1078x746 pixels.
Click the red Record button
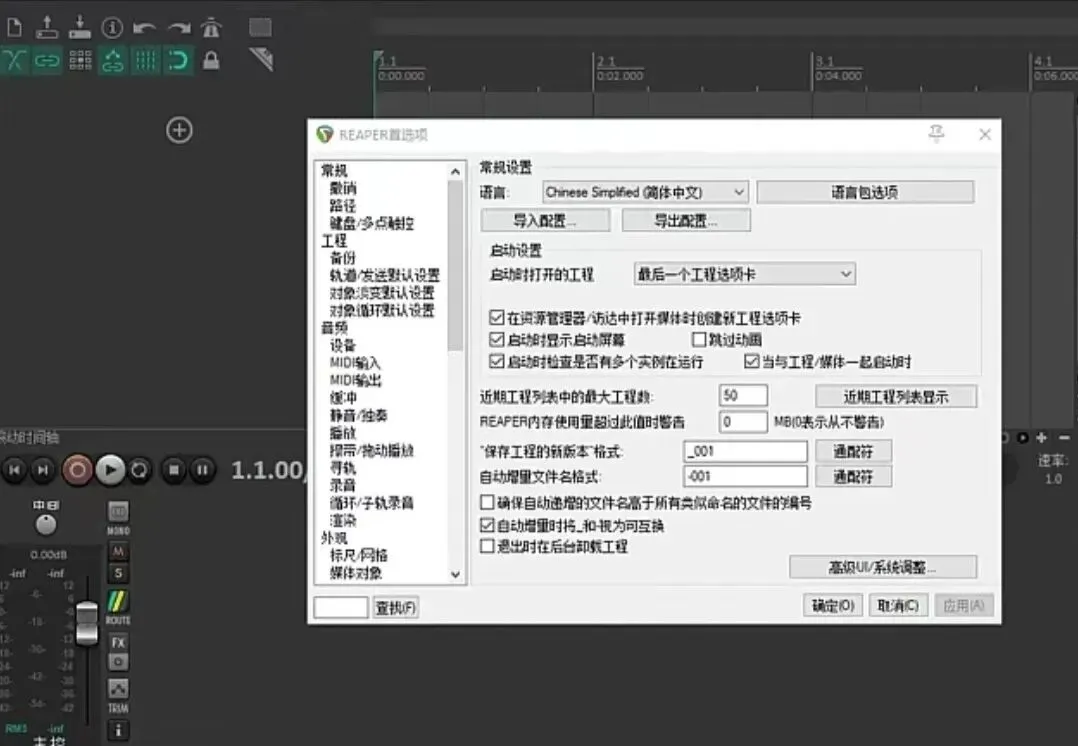(x=77, y=470)
